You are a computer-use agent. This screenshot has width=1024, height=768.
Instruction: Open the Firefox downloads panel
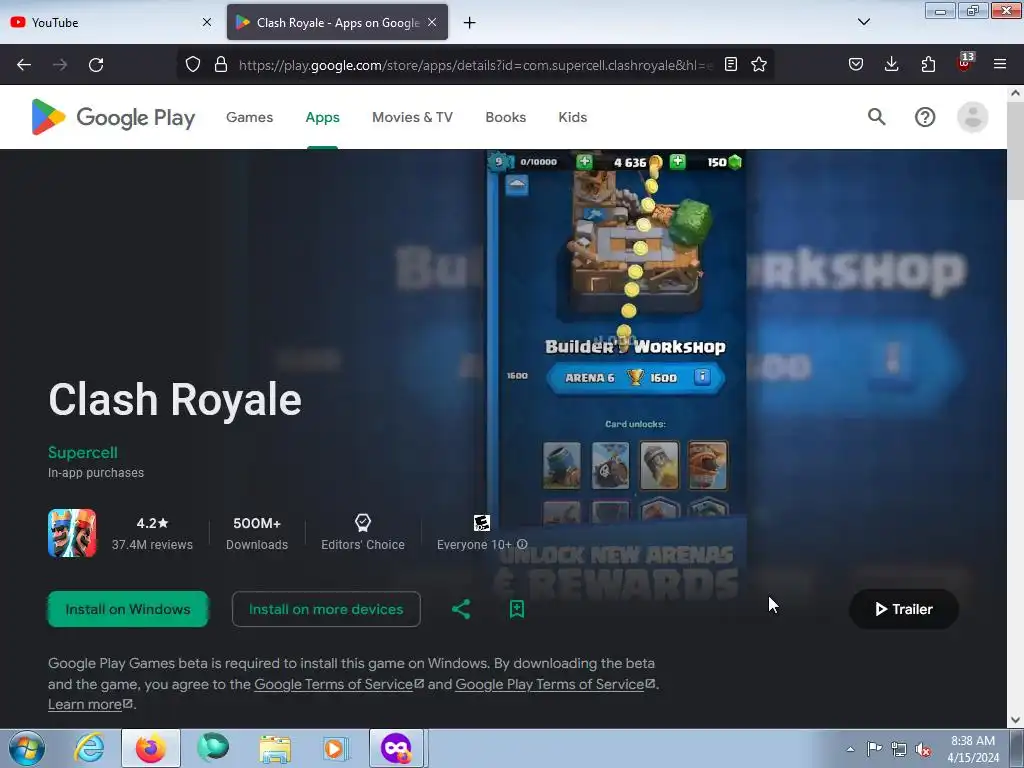click(891, 65)
